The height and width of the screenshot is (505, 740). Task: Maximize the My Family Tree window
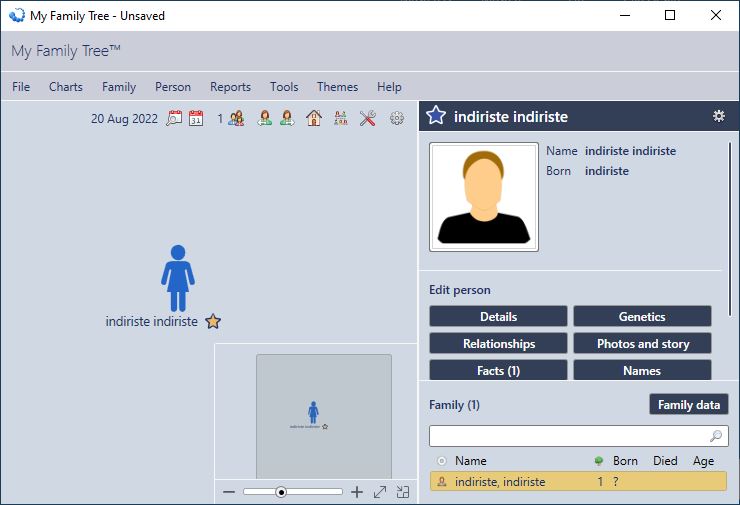670,16
